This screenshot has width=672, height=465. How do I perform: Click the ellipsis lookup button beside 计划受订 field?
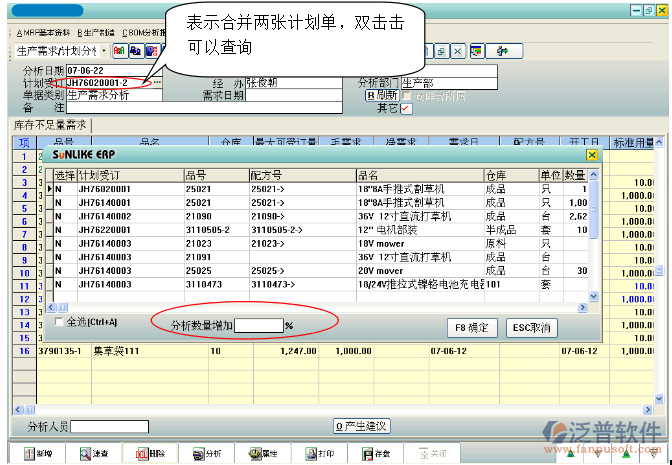158,82
